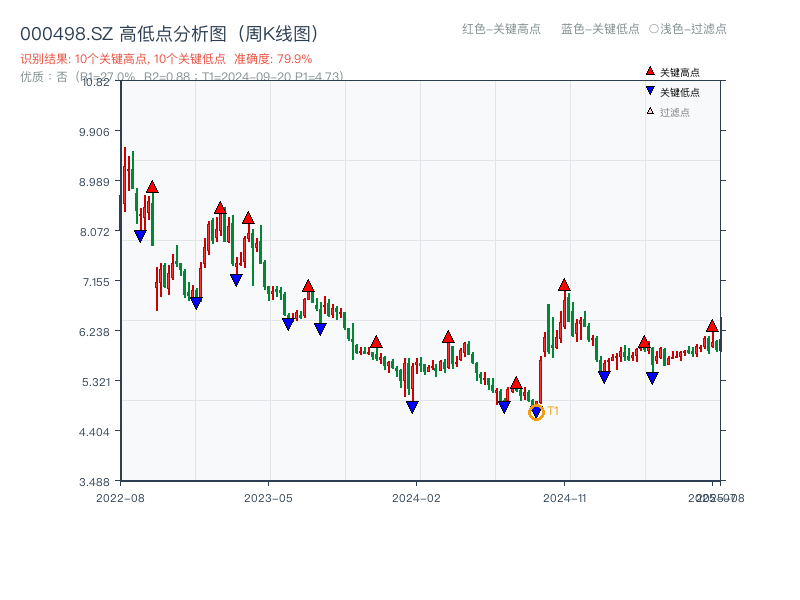Click the leftmost blue low-point triangle

[x=140, y=236]
